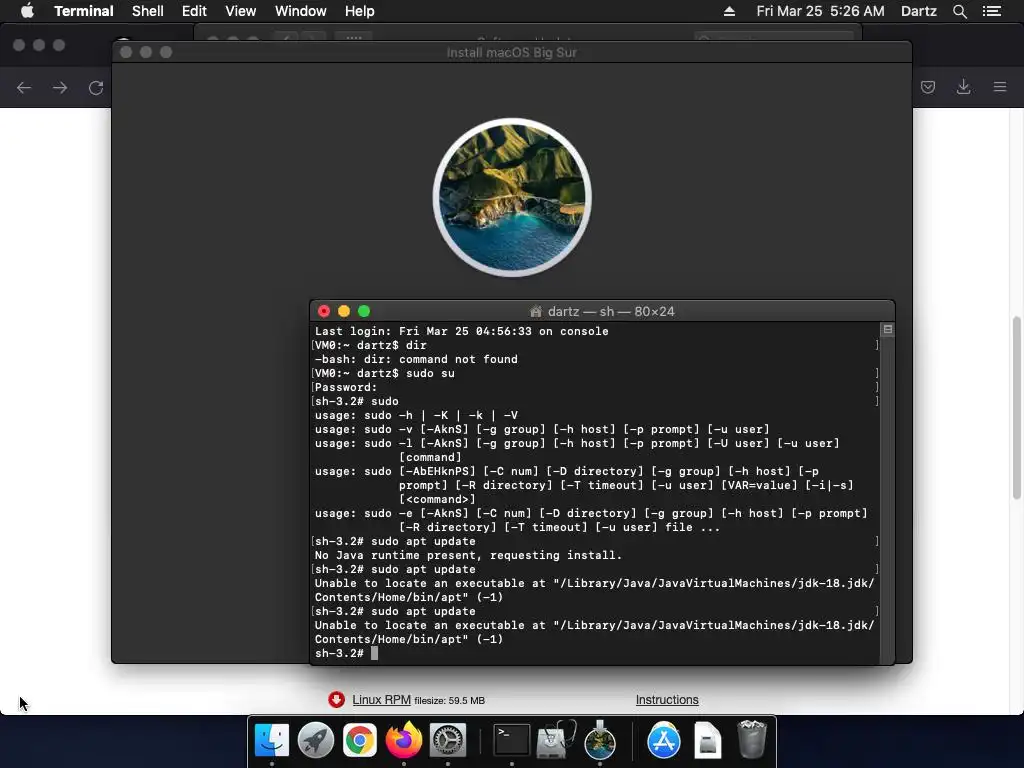Open App Store from the Dock

tap(664, 741)
